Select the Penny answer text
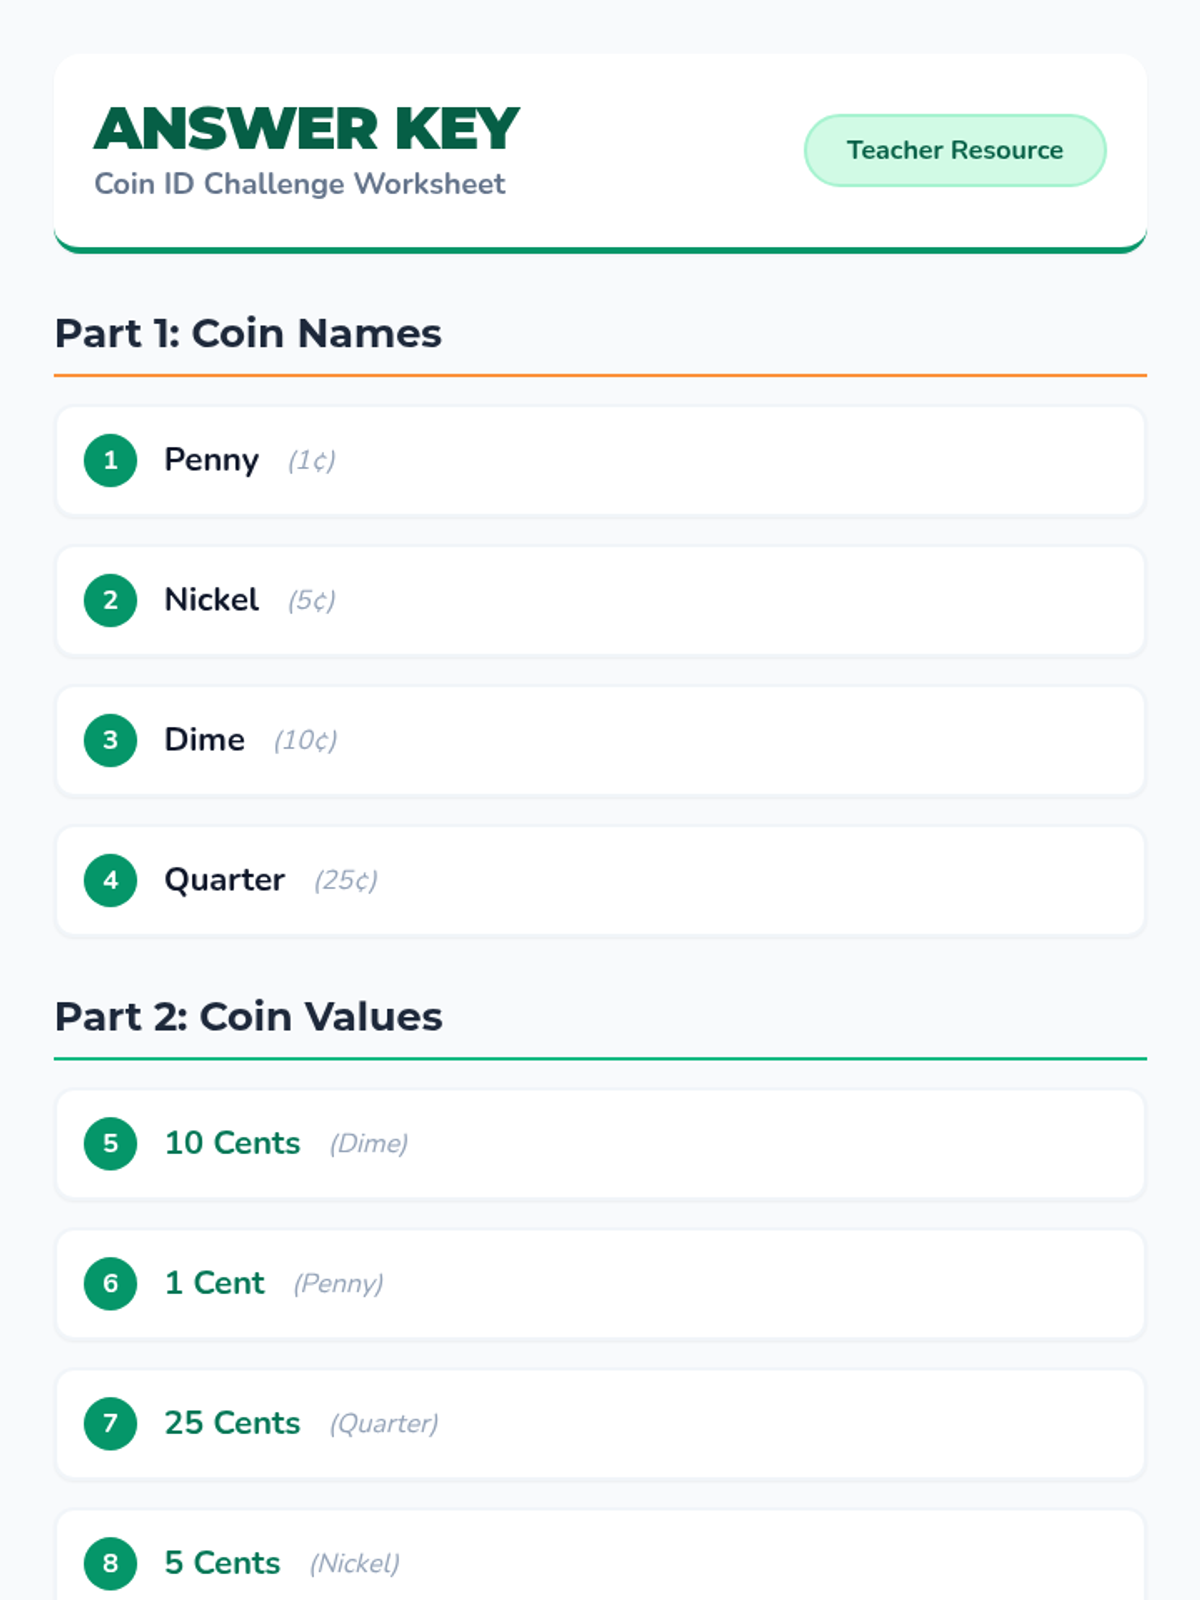Image resolution: width=1200 pixels, height=1600 pixels. coord(211,460)
